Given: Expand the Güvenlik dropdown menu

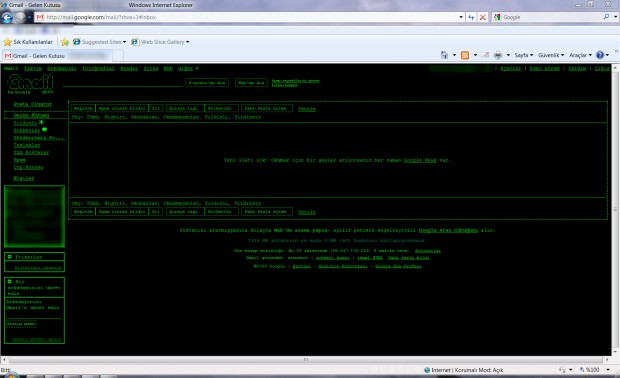Looking at the screenshot, I should (551, 55).
